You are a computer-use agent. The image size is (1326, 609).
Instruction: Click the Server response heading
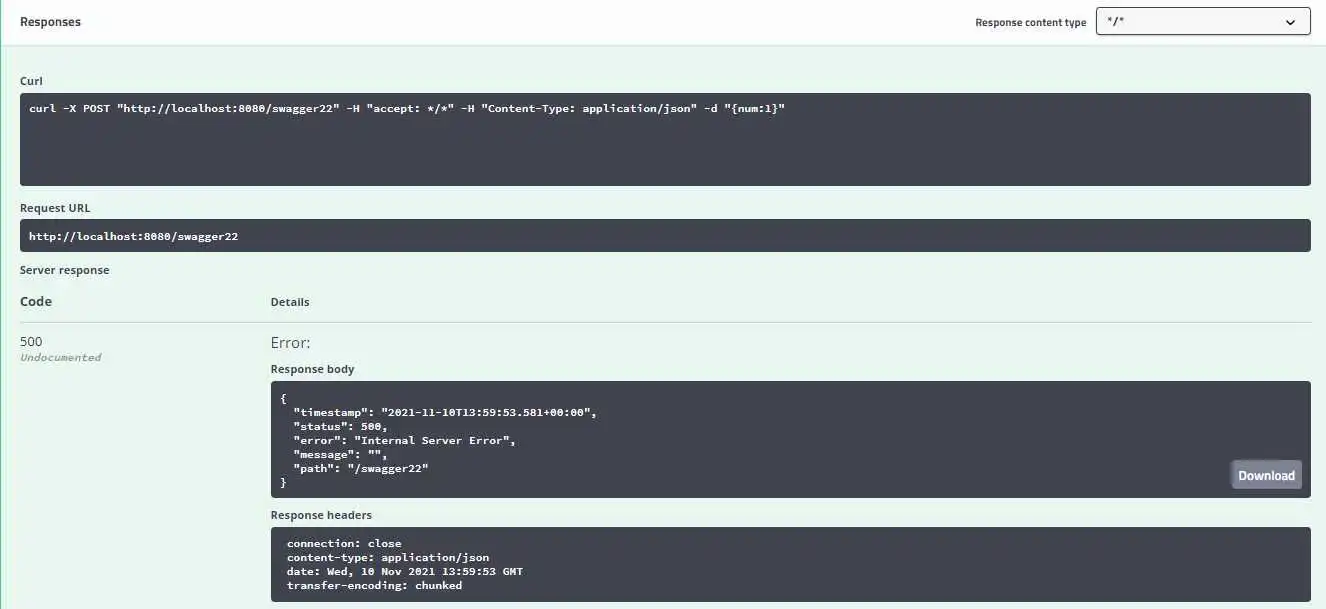65,270
